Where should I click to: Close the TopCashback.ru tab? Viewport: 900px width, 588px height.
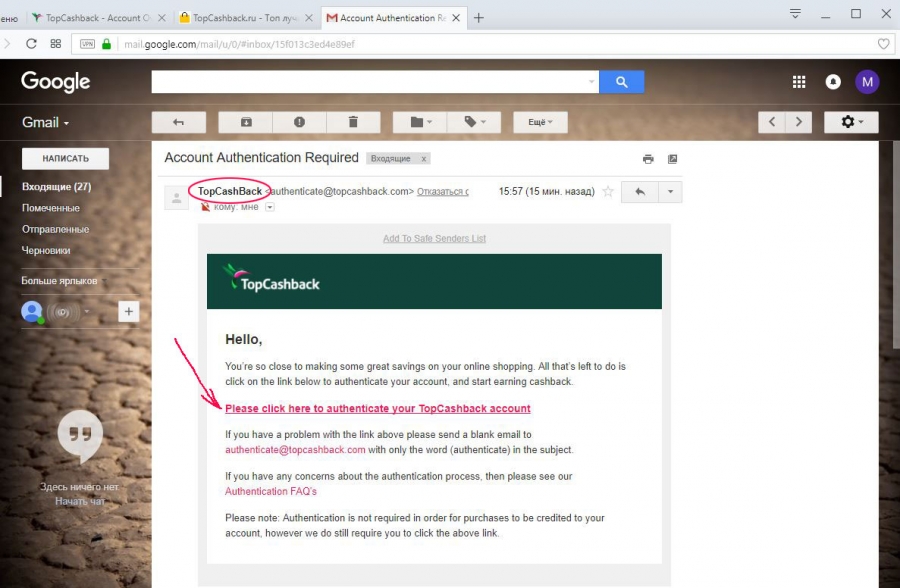[309, 18]
